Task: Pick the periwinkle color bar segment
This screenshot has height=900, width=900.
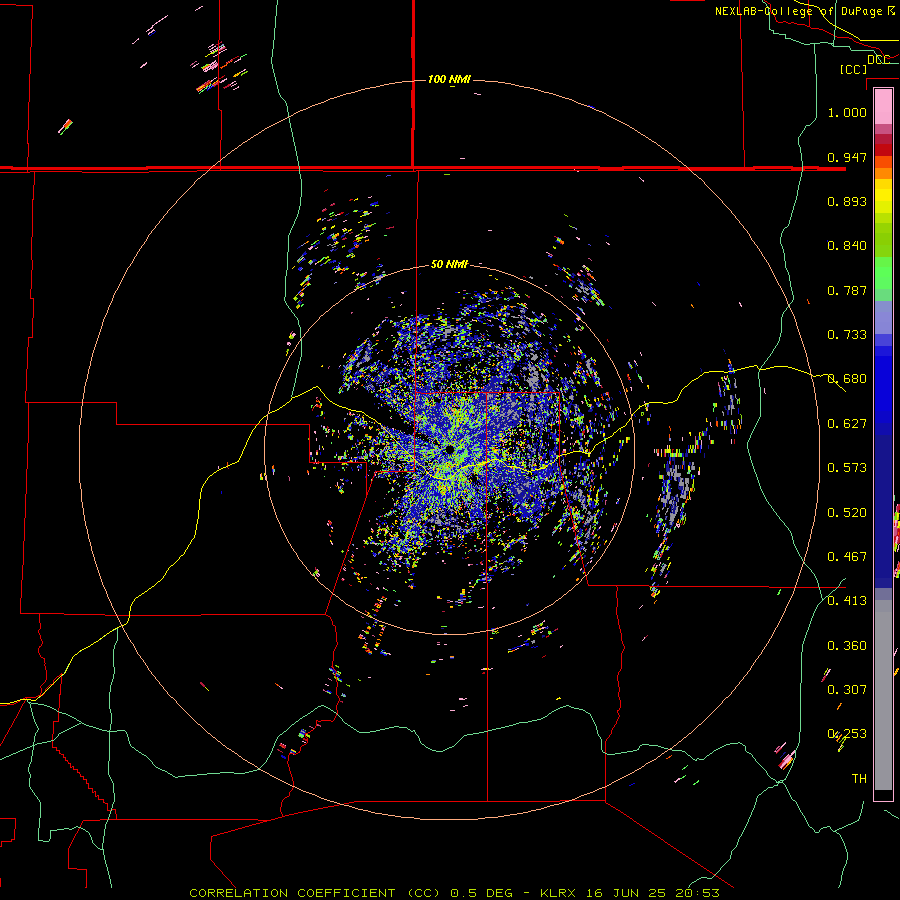Action: (883, 317)
